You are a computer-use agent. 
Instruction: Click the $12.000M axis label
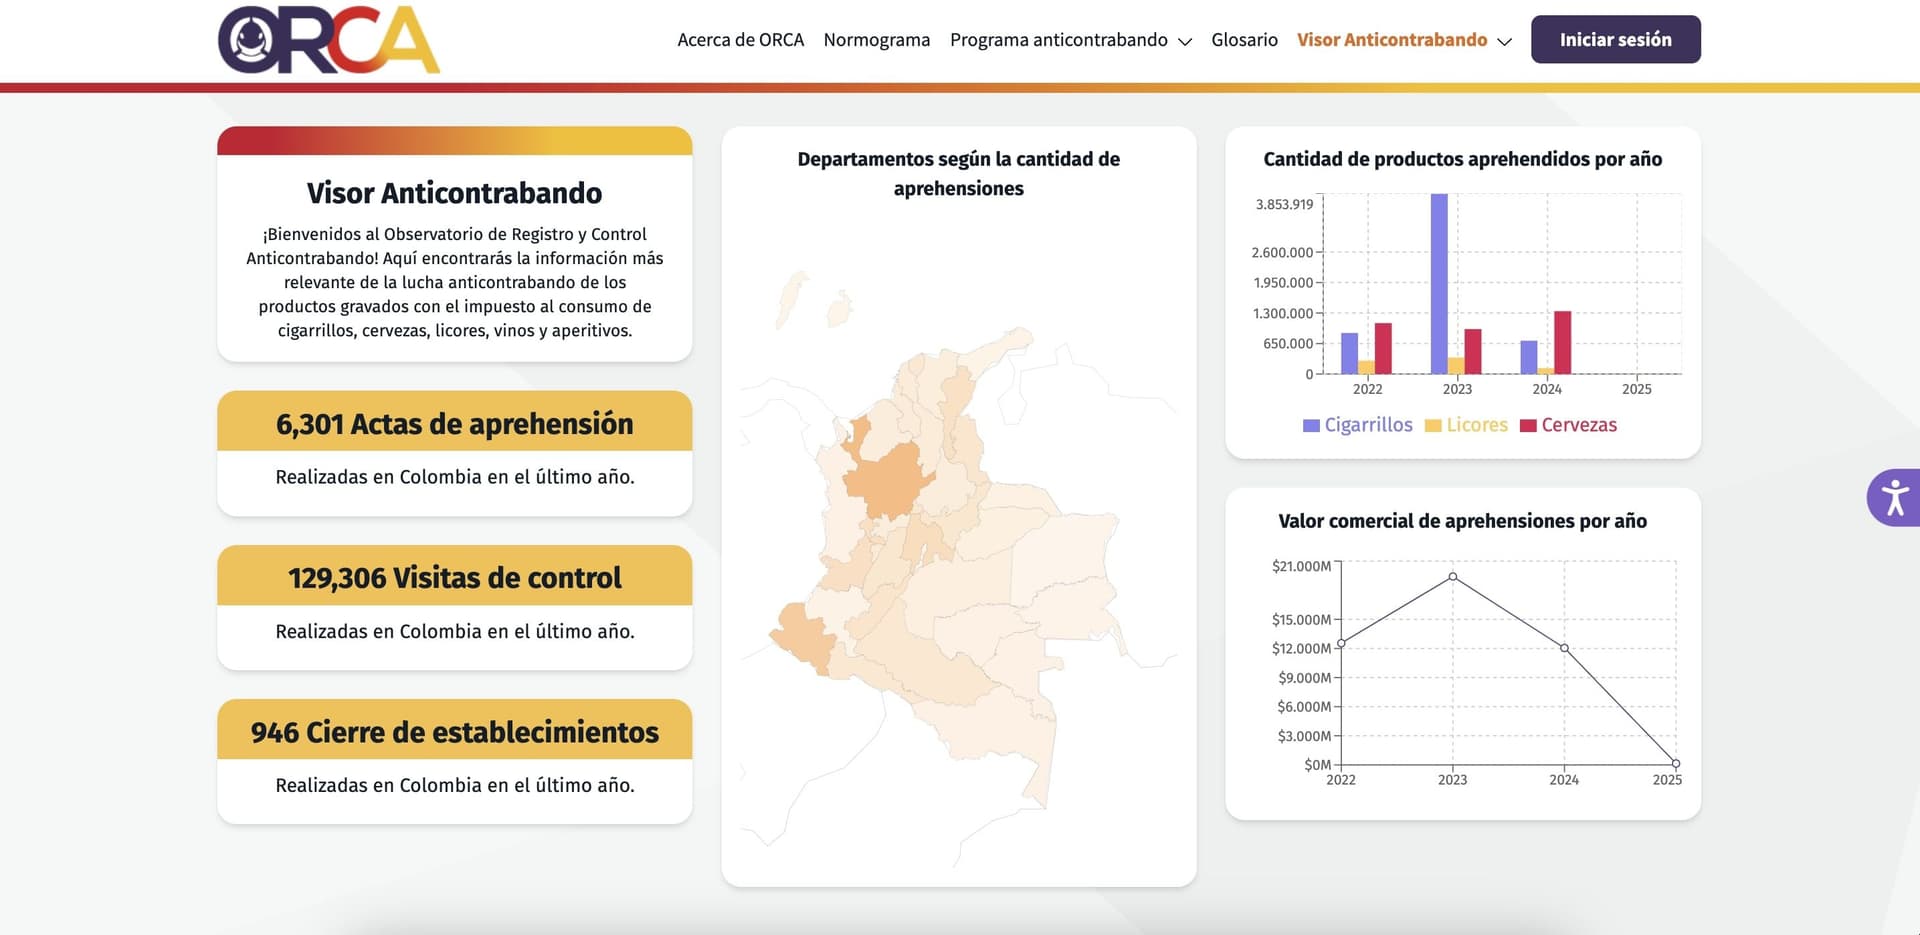point(1301,648)
